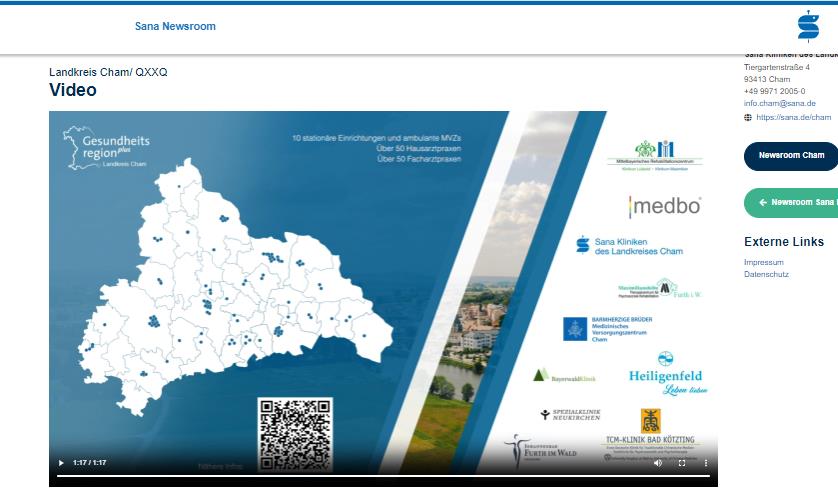Viewport: 838px width, 493px height.
Task: Go back via Newsroom Sana button
Action: 791,203
